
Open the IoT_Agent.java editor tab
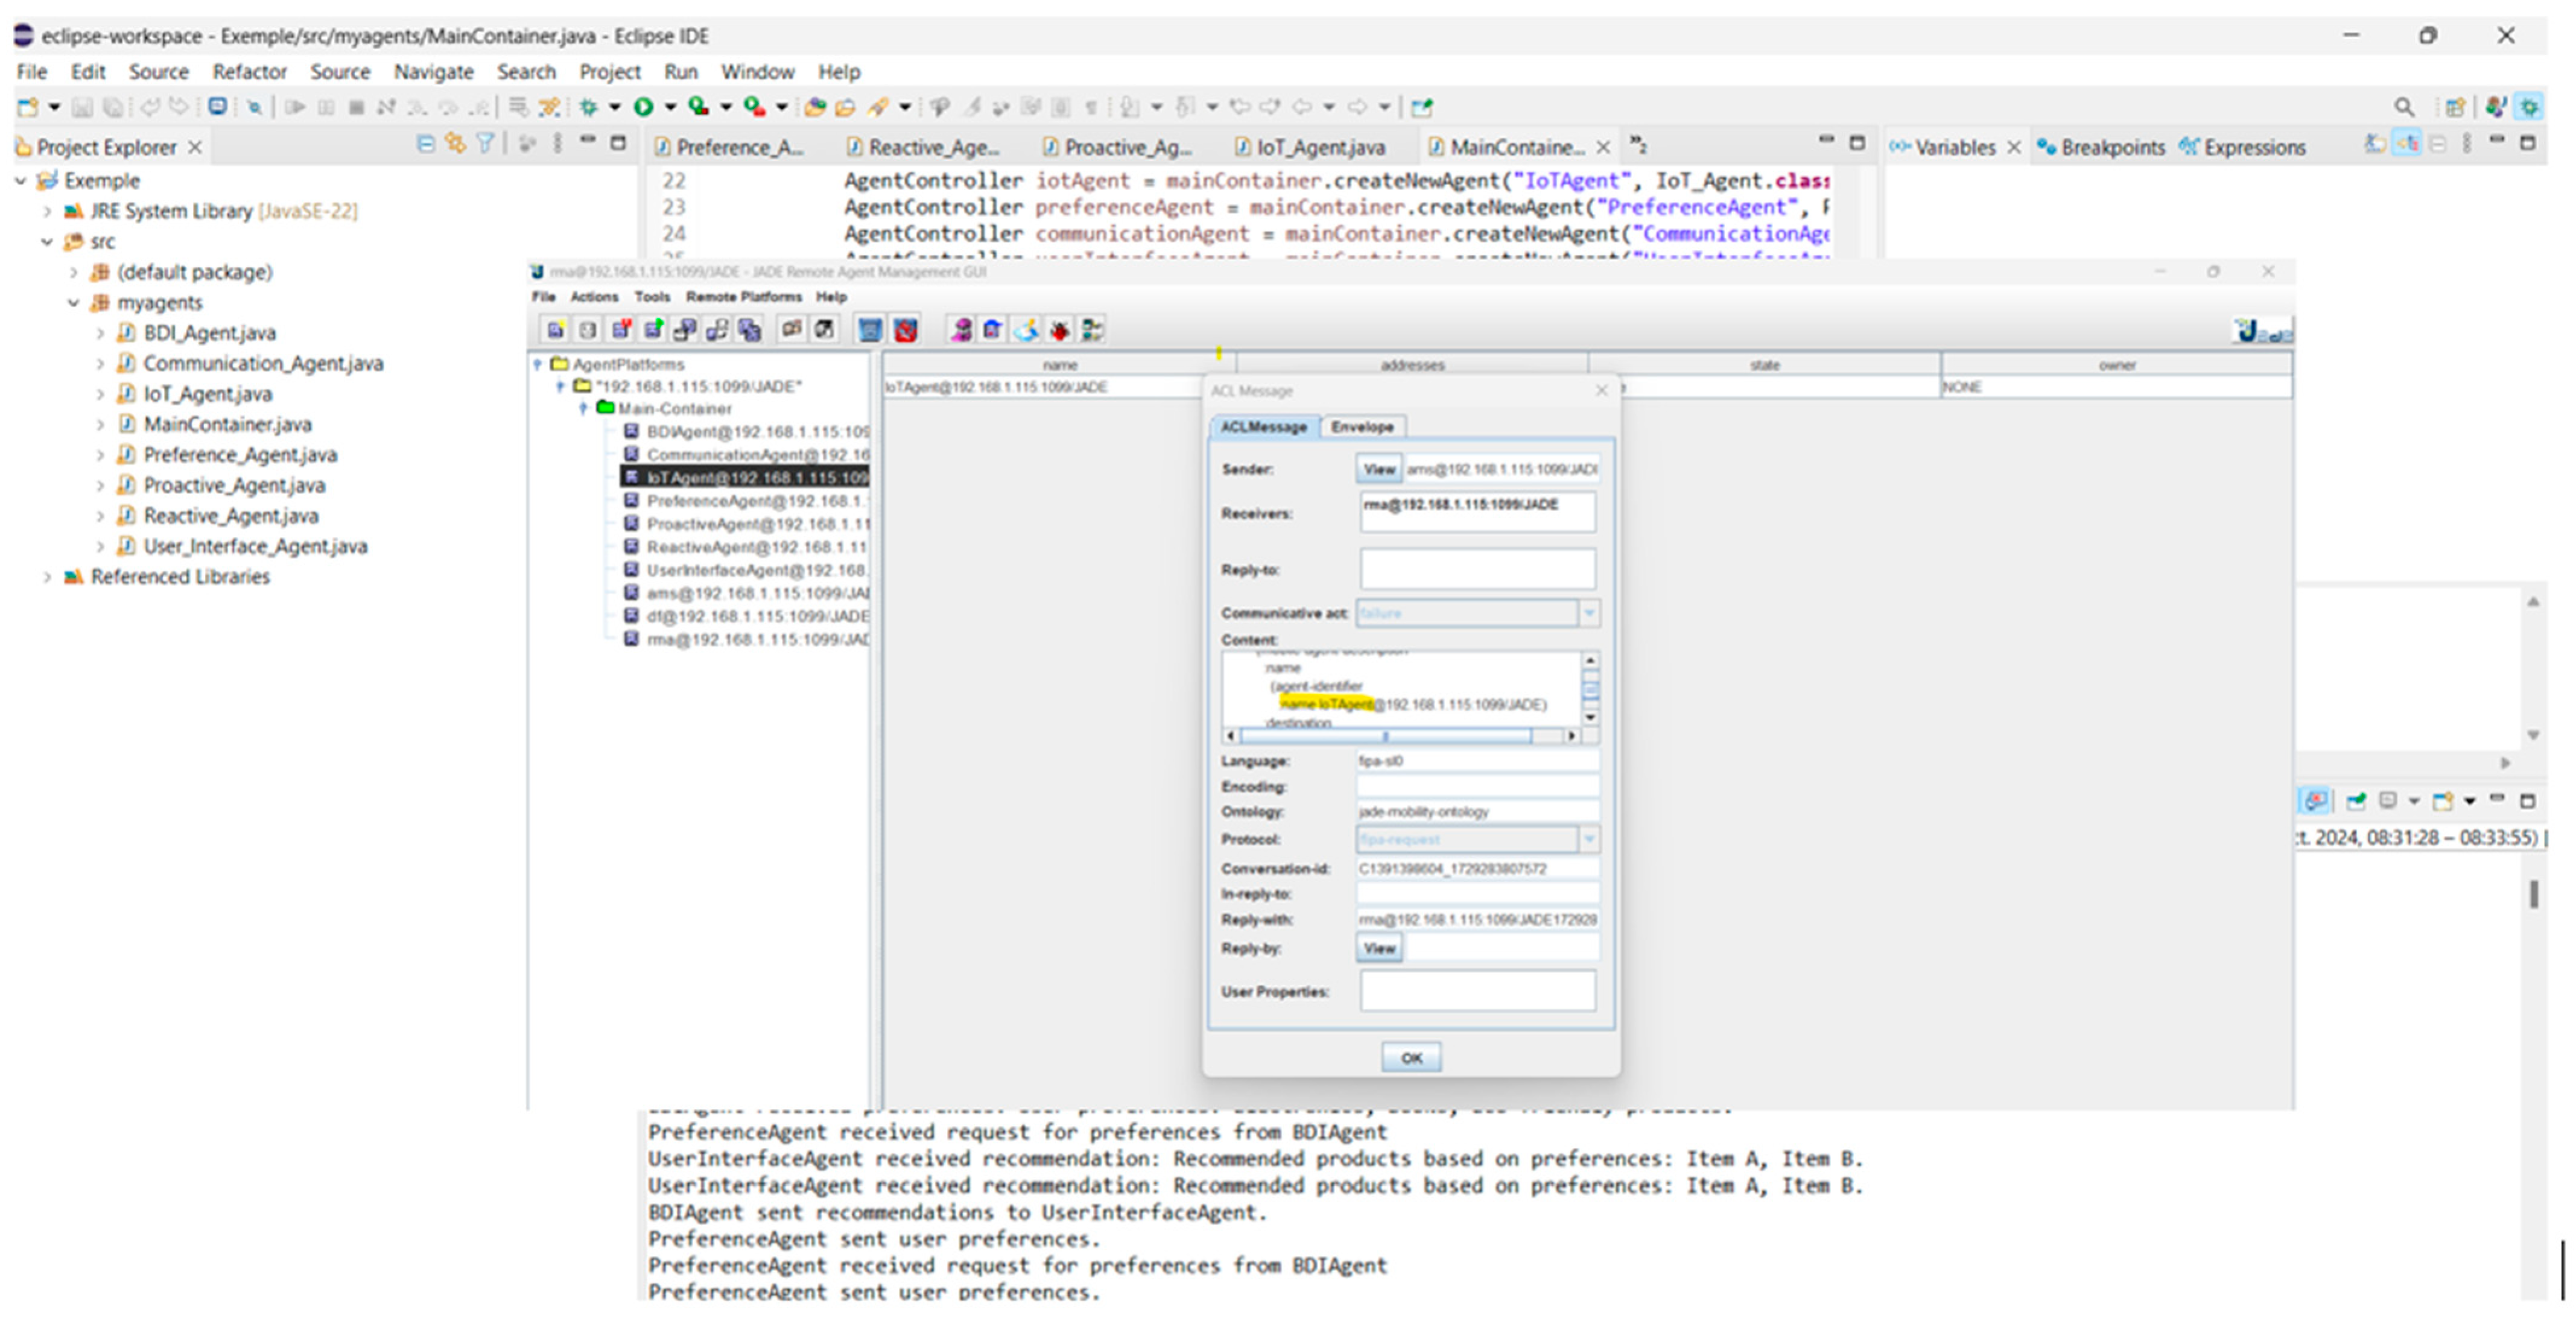click(x=1318, y=147)
